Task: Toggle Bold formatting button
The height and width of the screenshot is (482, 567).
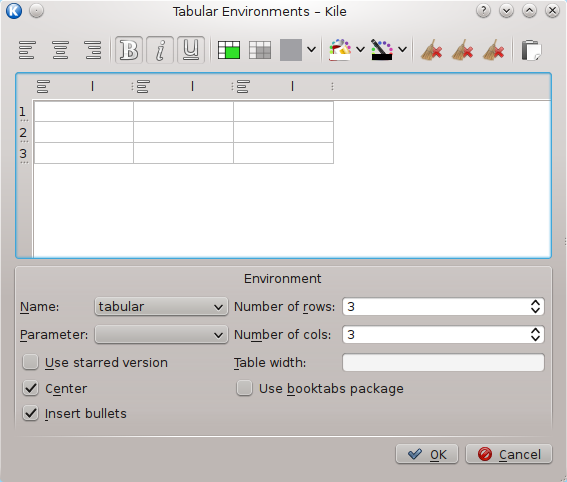Action: pyautogui.click(x=129, y=50)
